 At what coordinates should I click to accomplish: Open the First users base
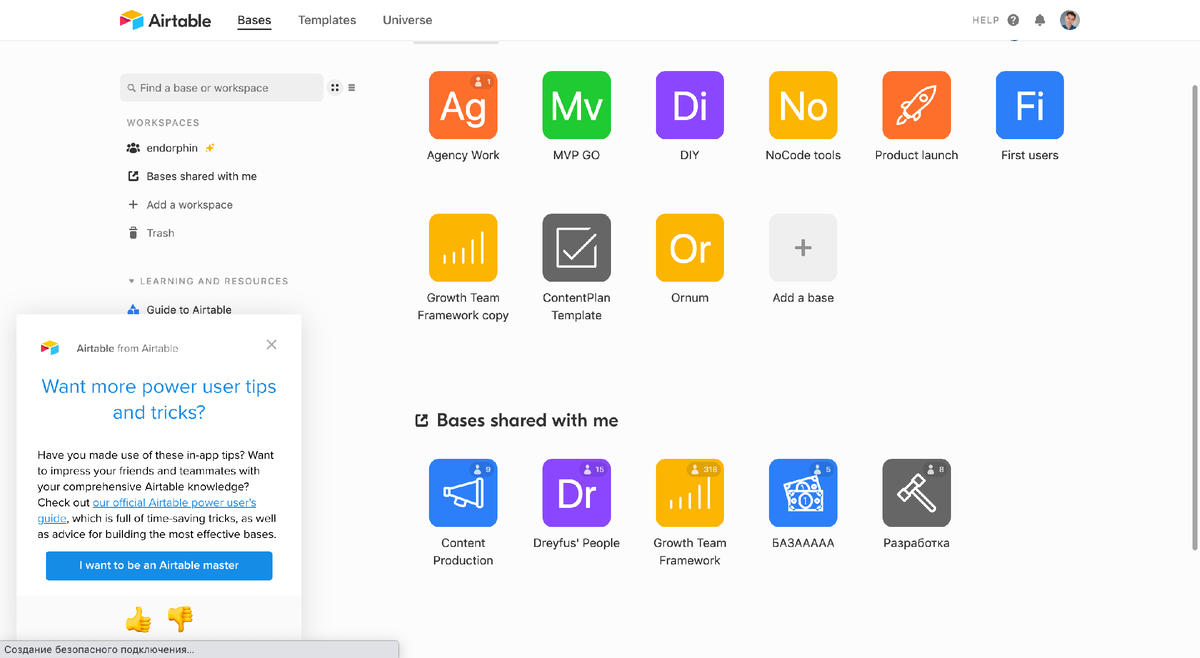(x=1029, y=105)
